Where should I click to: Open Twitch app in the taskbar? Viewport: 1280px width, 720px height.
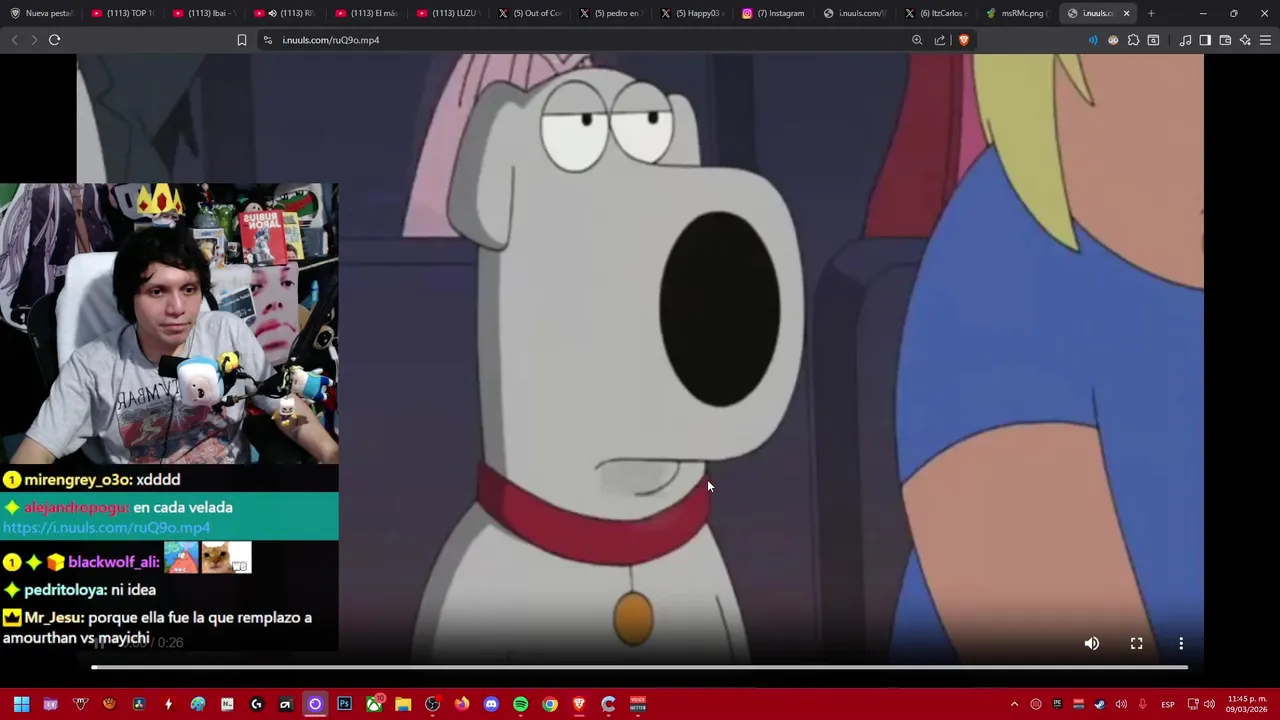[51, 704]
